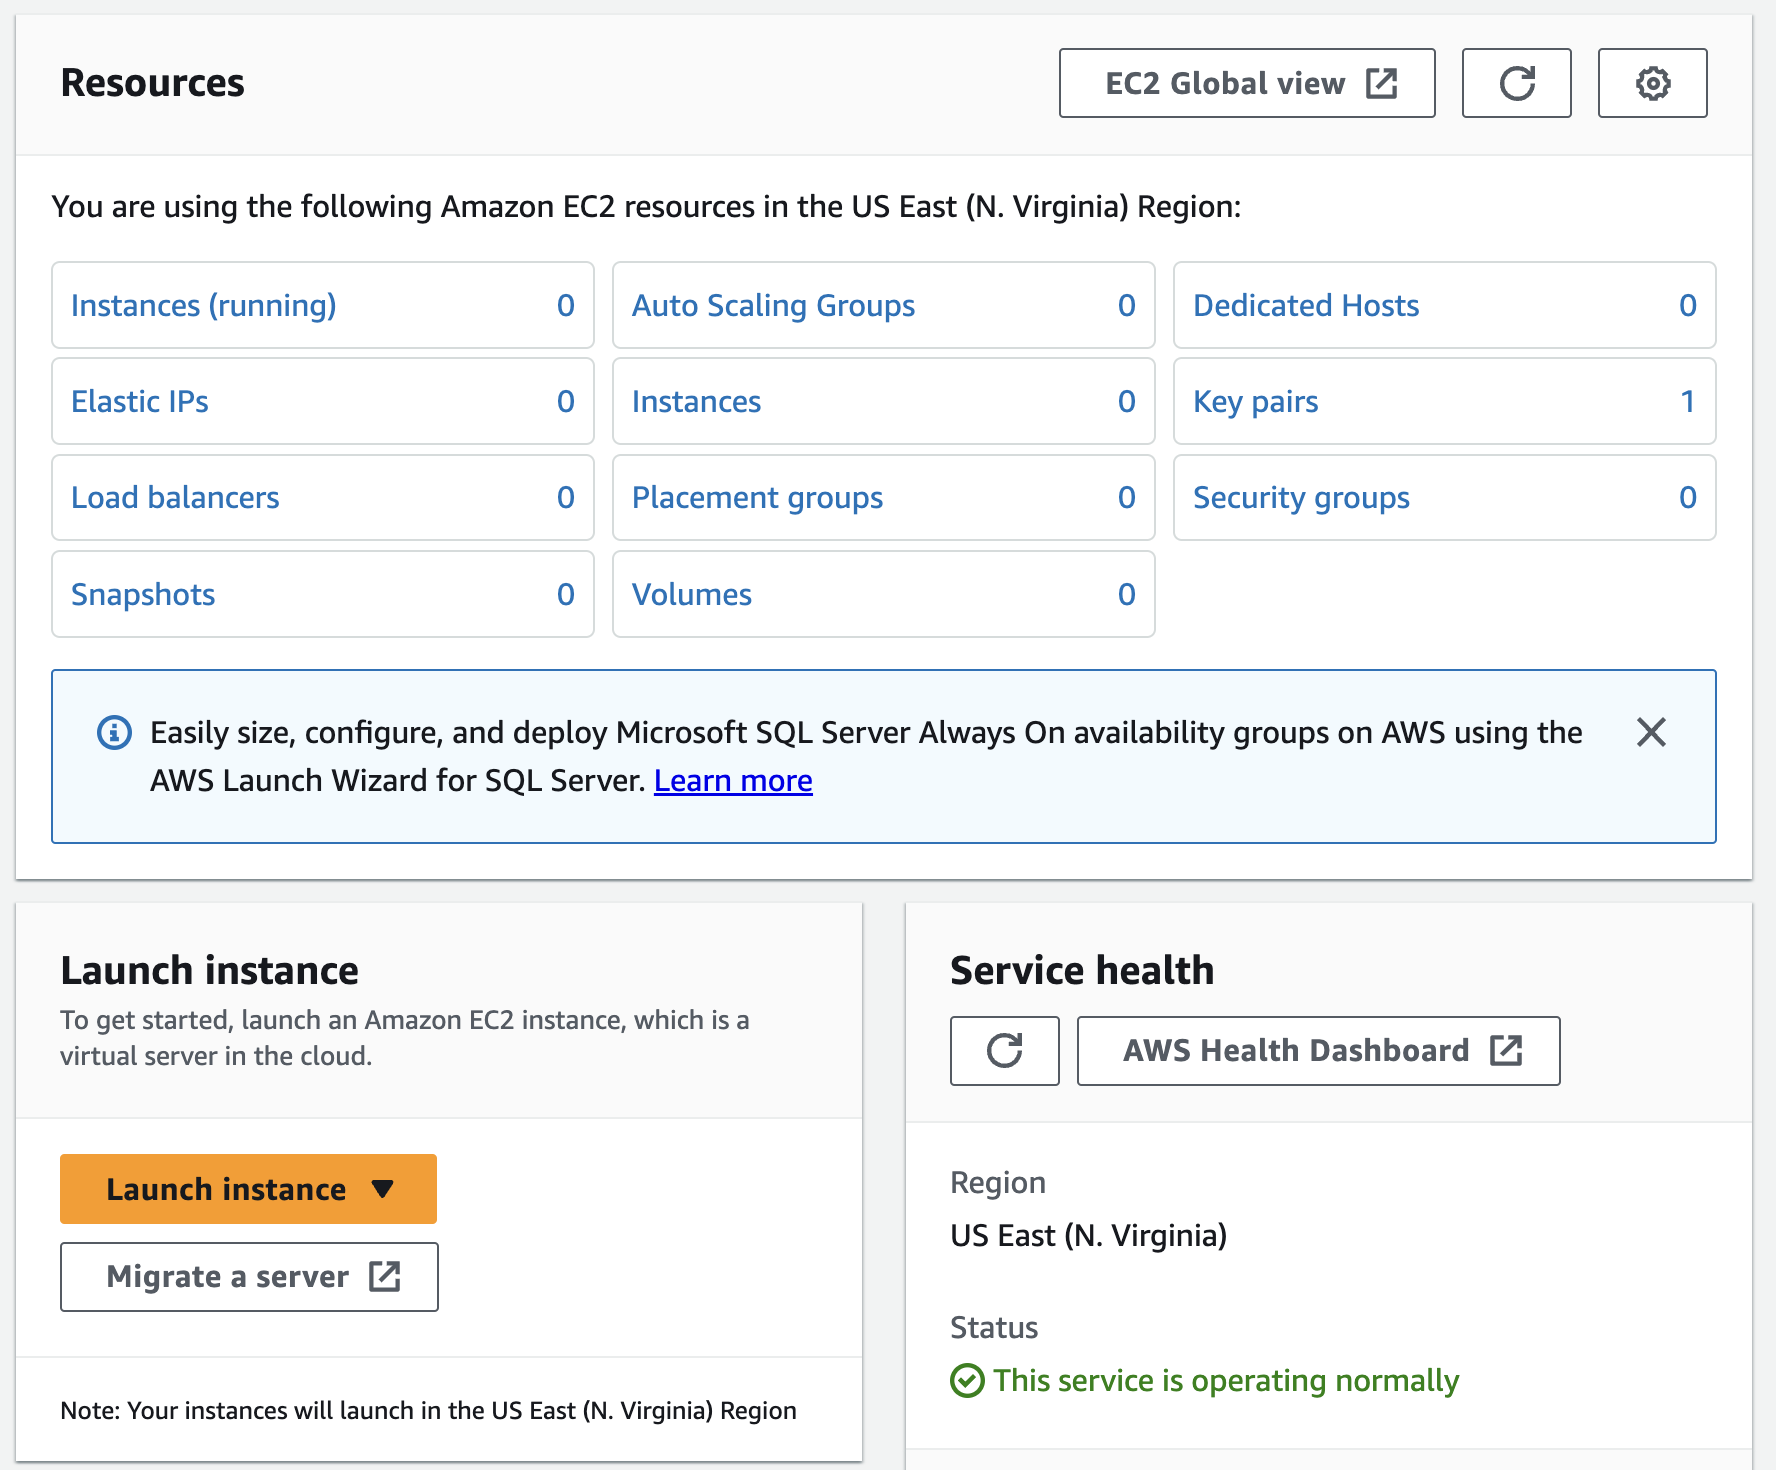Dismiss the SQL Server info banner
Image resolution: width=1776 pixels, height=1470 pixels.
pos(1651,732)
